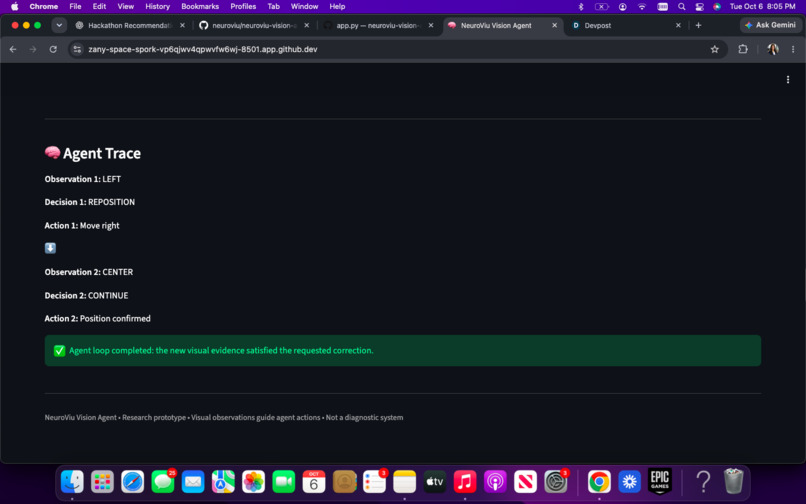This screenshot has width=806, height=504.
Task: Bookmark this page with the star icon
Action: tap(715, 49)
